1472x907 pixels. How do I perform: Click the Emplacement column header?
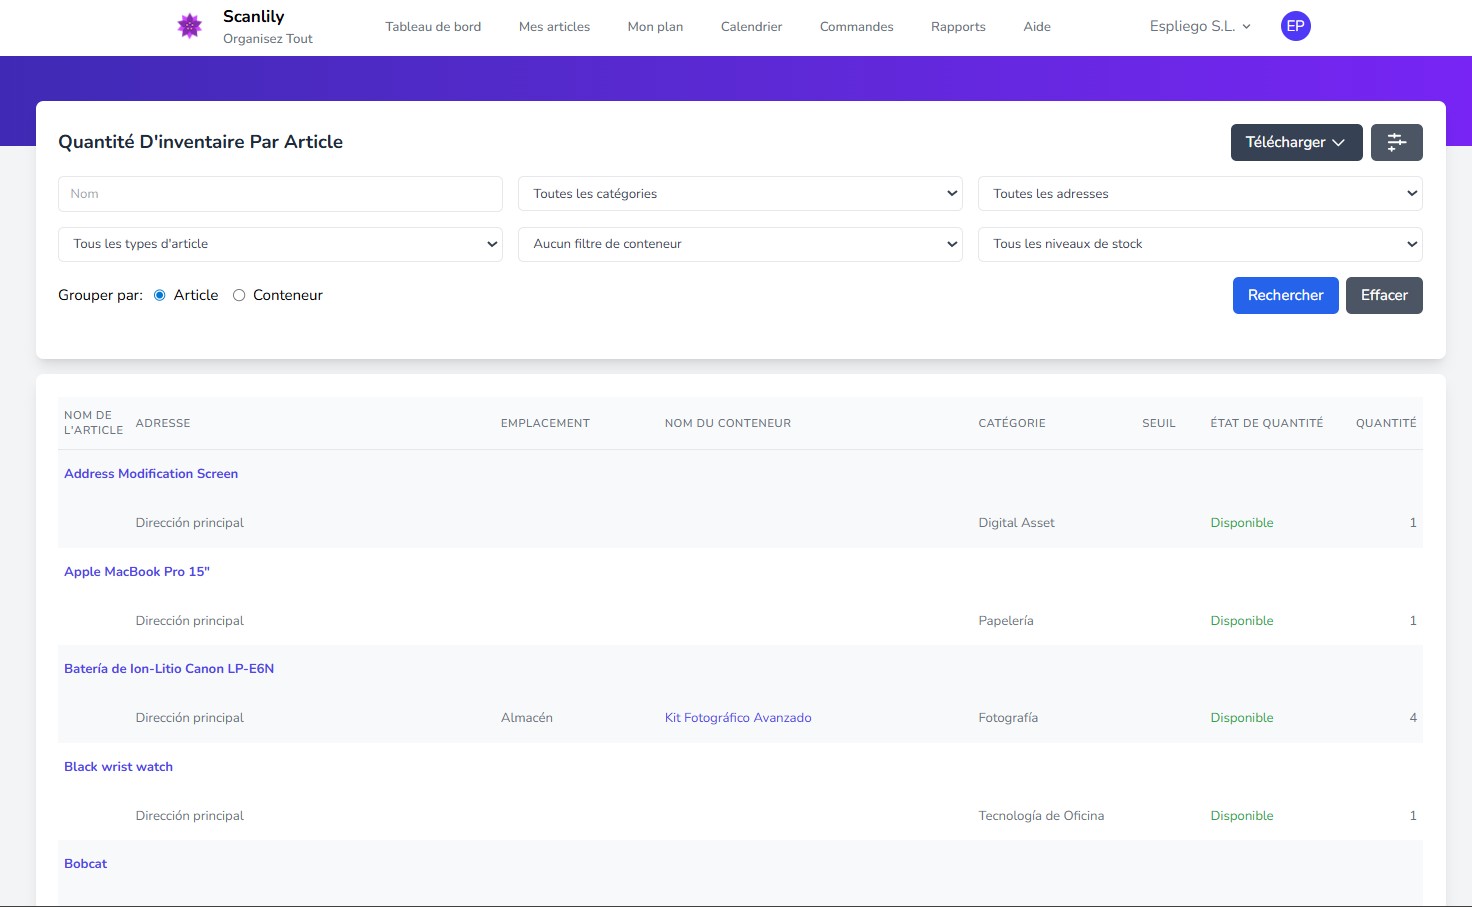(x=545, y=423)
